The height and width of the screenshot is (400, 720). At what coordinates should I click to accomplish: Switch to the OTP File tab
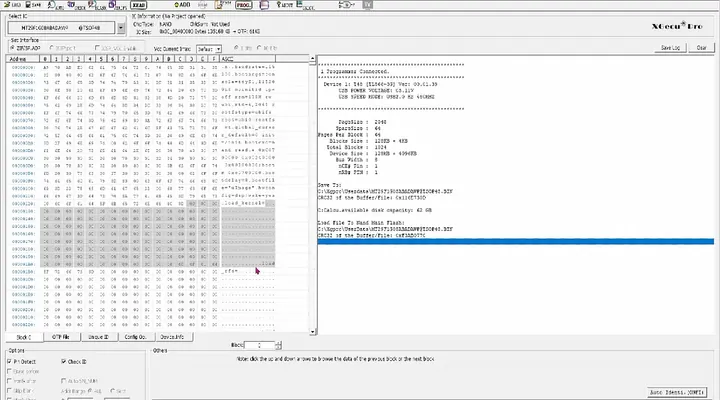tap(61, 337)
